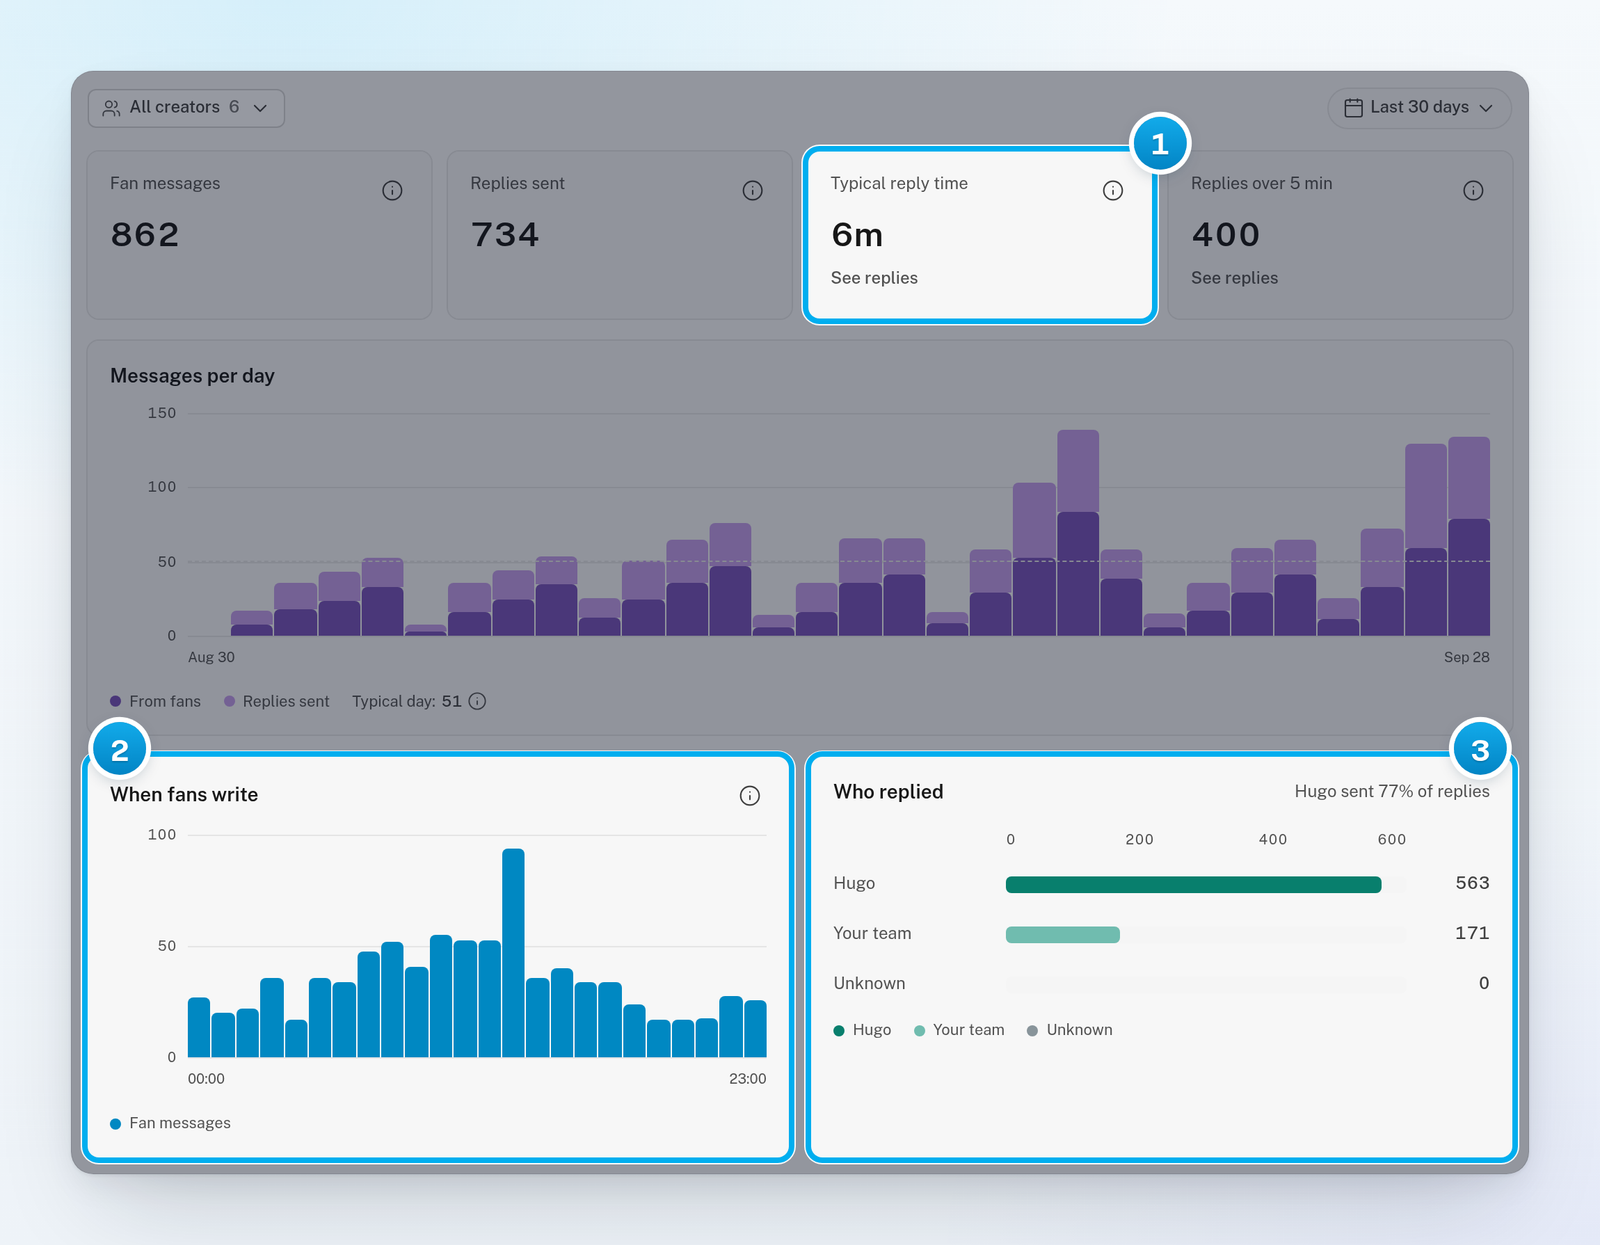Click the 'Typical day: 51' text
The height and width of the screenshot is (1245, 1600).
tap(407, 701)
